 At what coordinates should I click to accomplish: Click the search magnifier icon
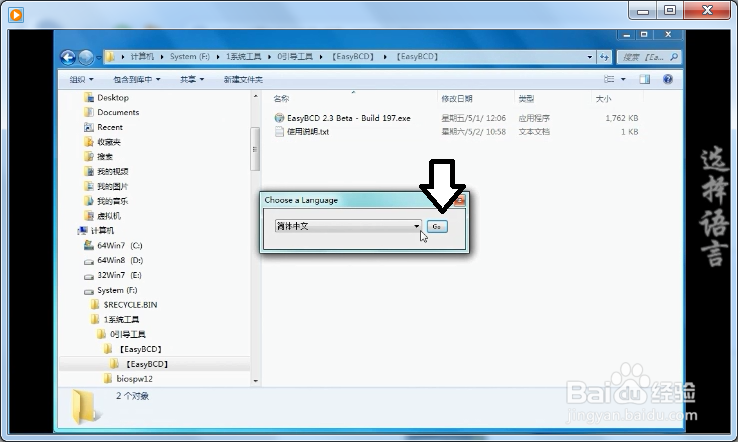(x=674, y=57)
